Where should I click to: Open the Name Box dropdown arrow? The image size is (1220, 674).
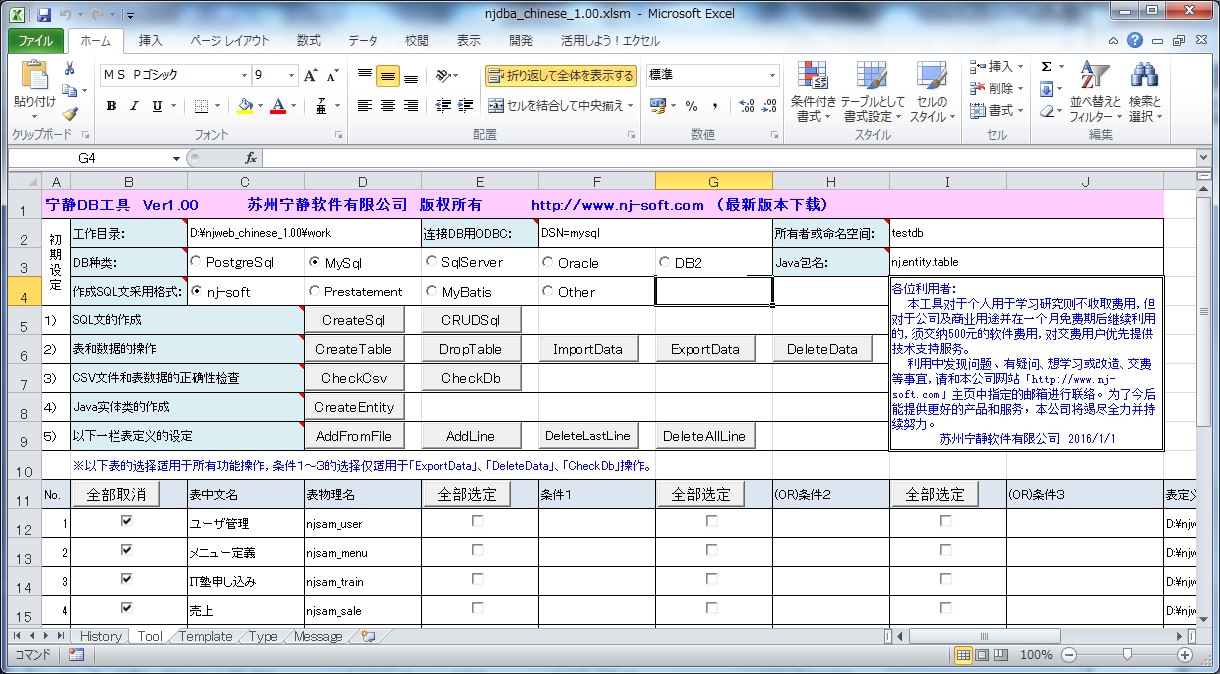click(176, 158)
